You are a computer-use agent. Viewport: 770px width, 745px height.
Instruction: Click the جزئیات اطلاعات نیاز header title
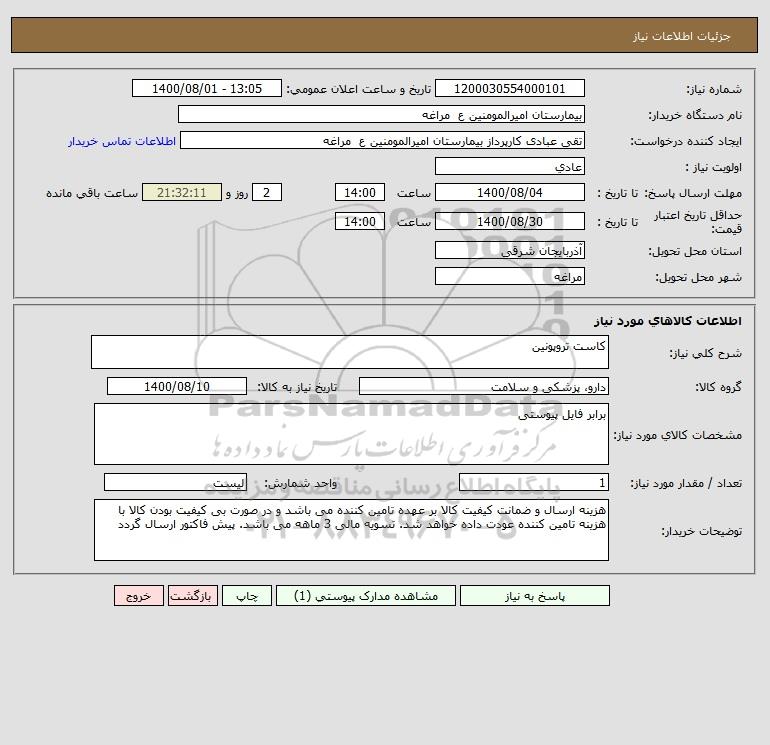tap(682, 36)
